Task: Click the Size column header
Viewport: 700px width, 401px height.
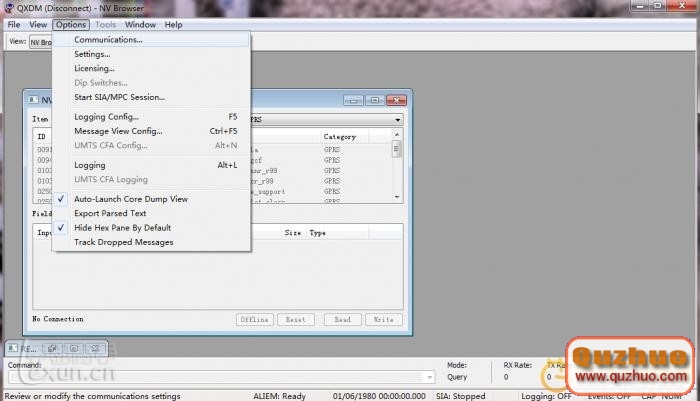Action: pyautogui.click(x=293, y=233)
